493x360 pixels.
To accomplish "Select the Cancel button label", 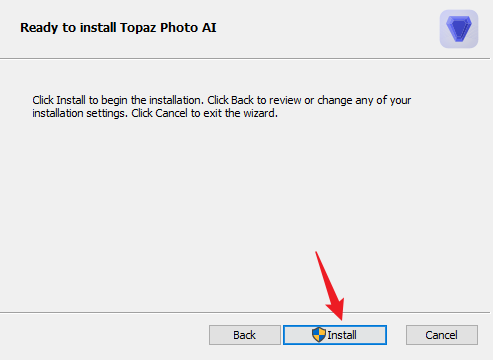I will 441,335.
